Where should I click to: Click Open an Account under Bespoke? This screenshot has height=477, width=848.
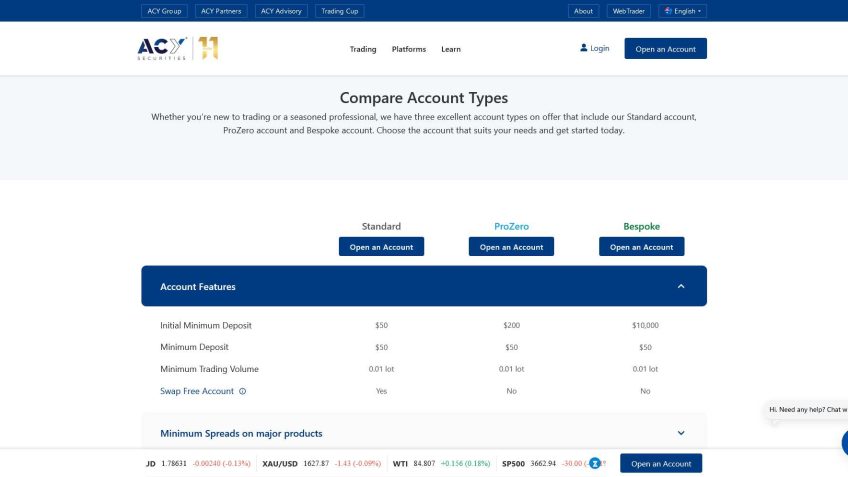pyautogui.click(x=641, y=247)
